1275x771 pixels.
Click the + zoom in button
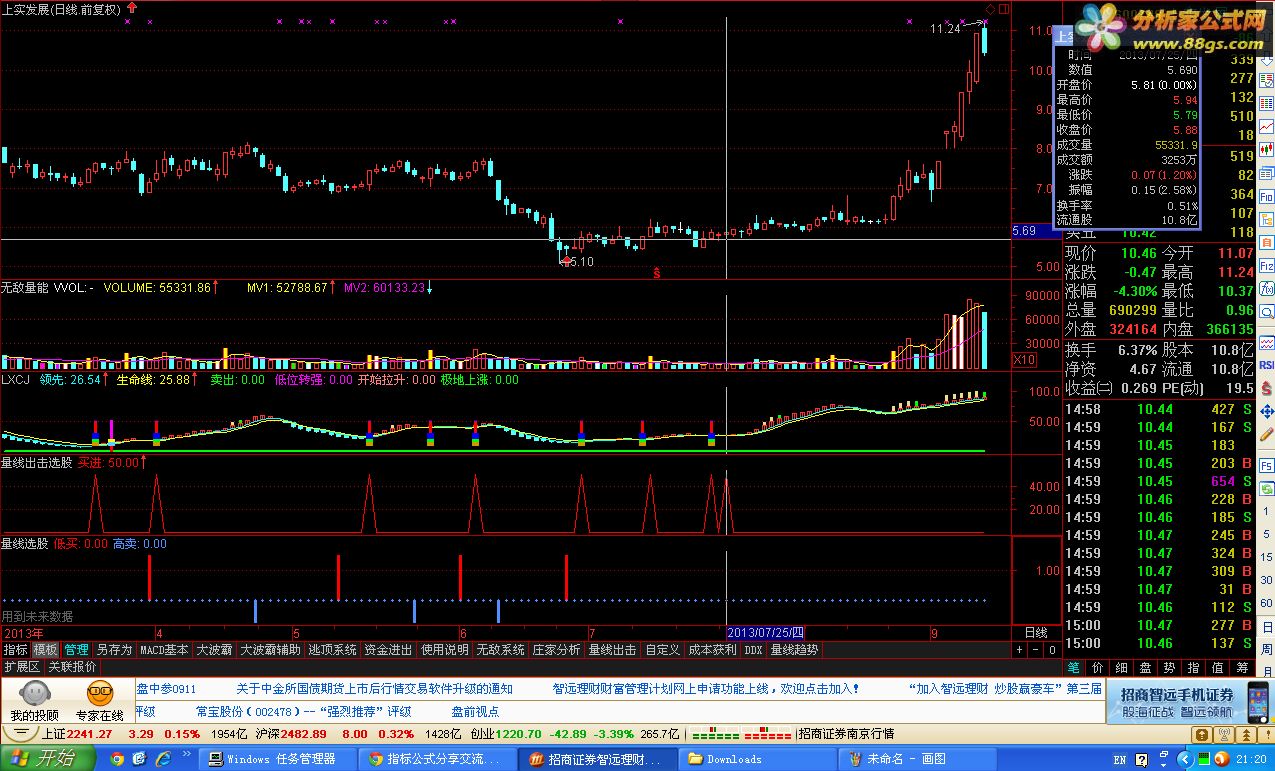1021,650
